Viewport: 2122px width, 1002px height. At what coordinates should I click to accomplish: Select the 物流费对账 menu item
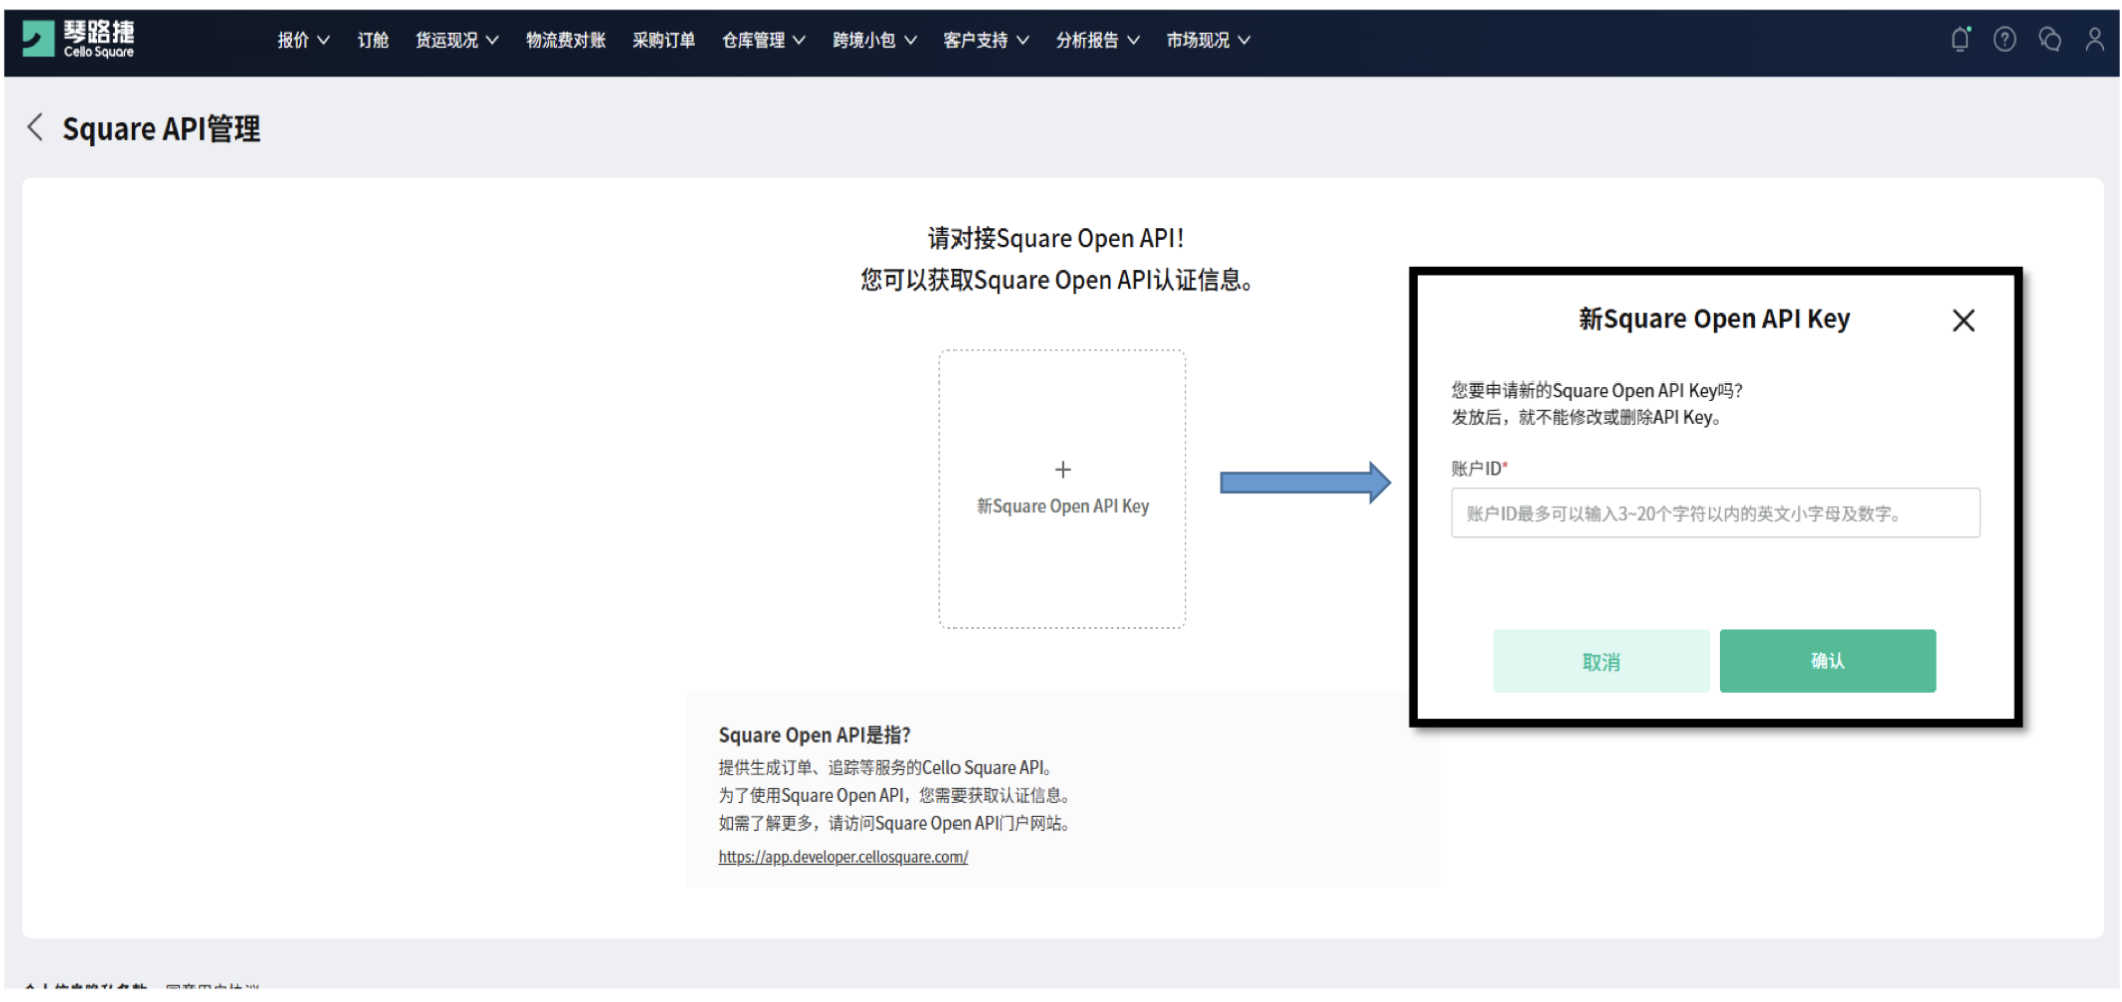coord(565,40)
